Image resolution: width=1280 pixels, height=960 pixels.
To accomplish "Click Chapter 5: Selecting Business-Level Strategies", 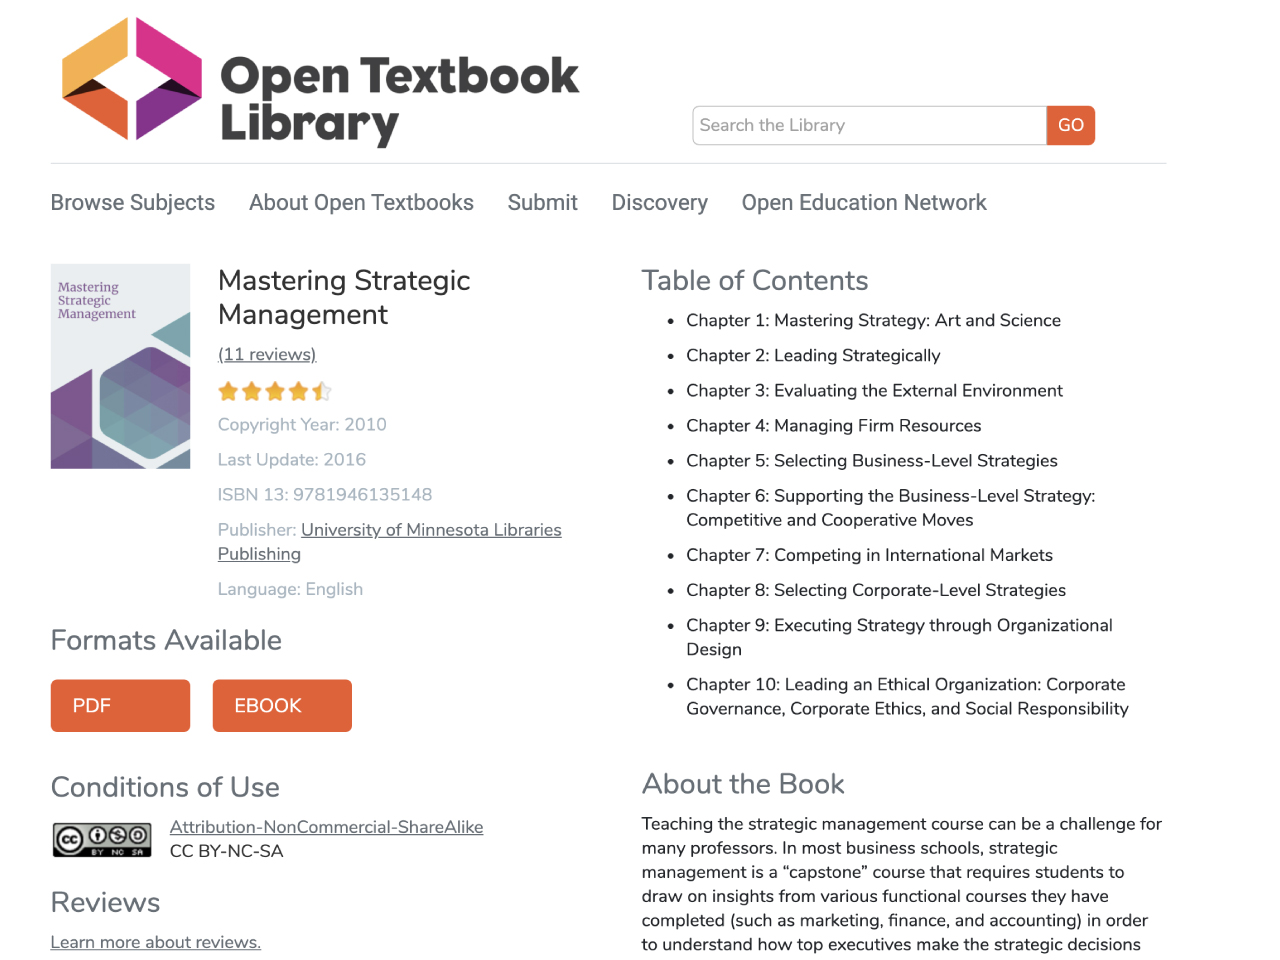I will (872, 460).
